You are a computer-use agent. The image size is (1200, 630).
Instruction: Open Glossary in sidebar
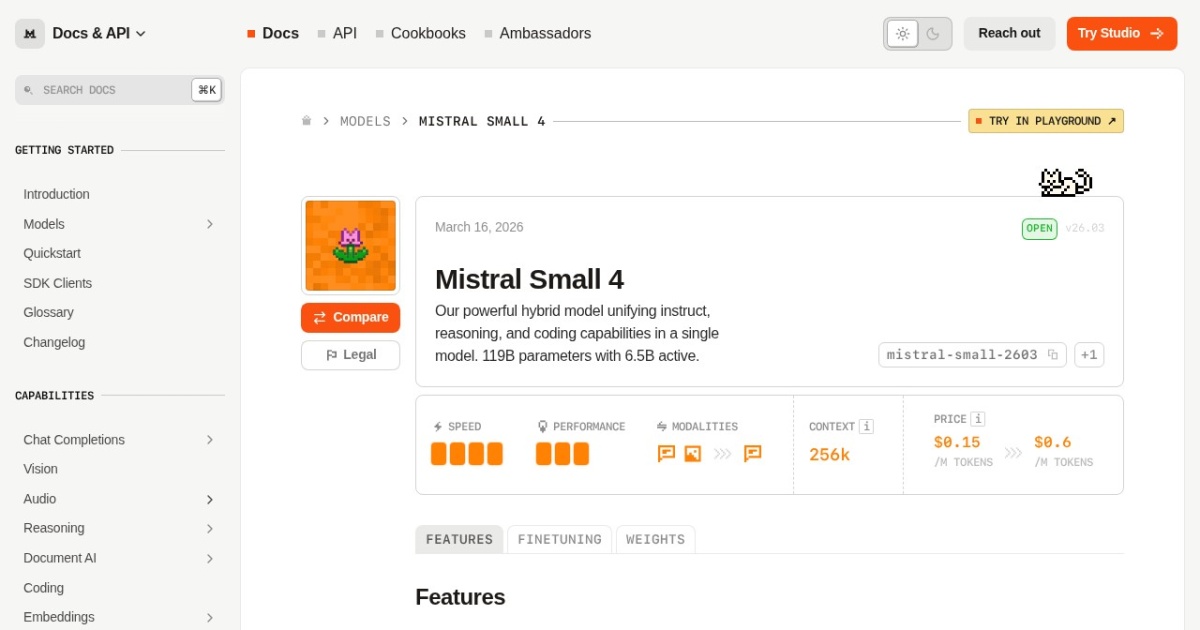pyautogui.click(x=48, y=313)
